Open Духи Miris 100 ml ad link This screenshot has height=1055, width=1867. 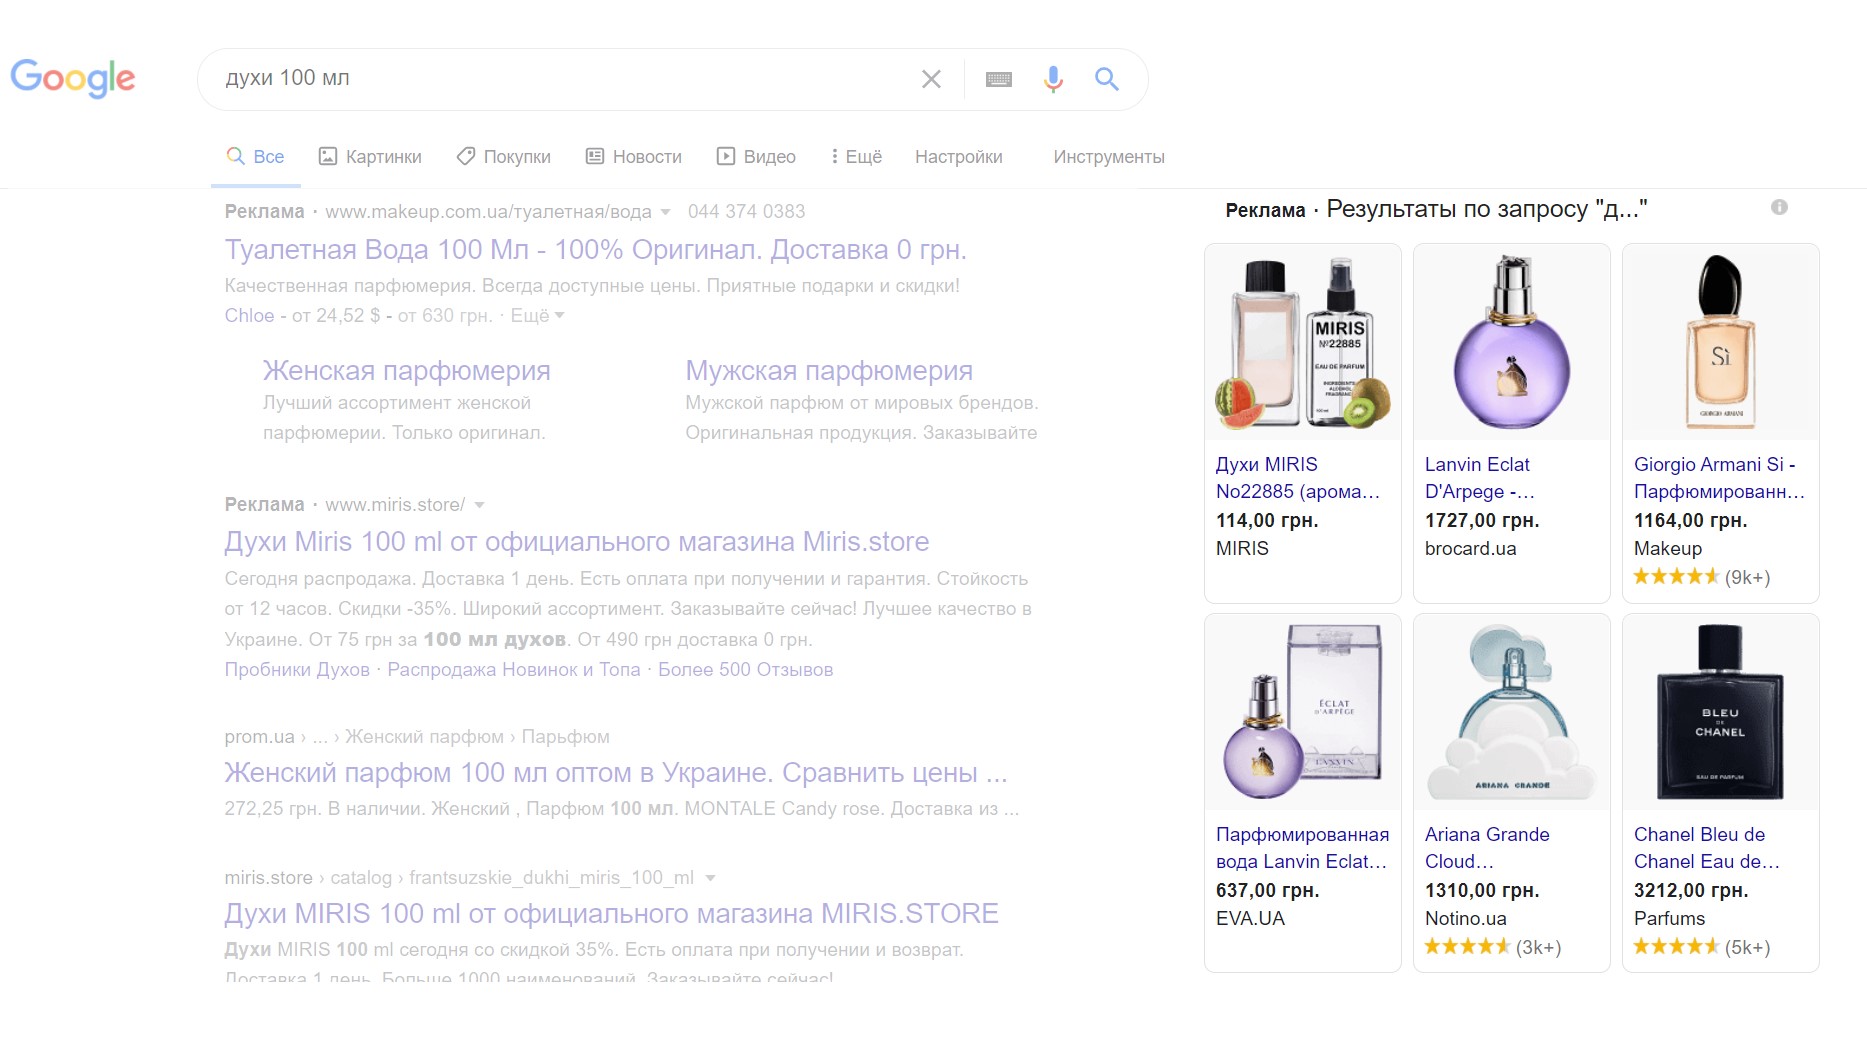[576, 542]
